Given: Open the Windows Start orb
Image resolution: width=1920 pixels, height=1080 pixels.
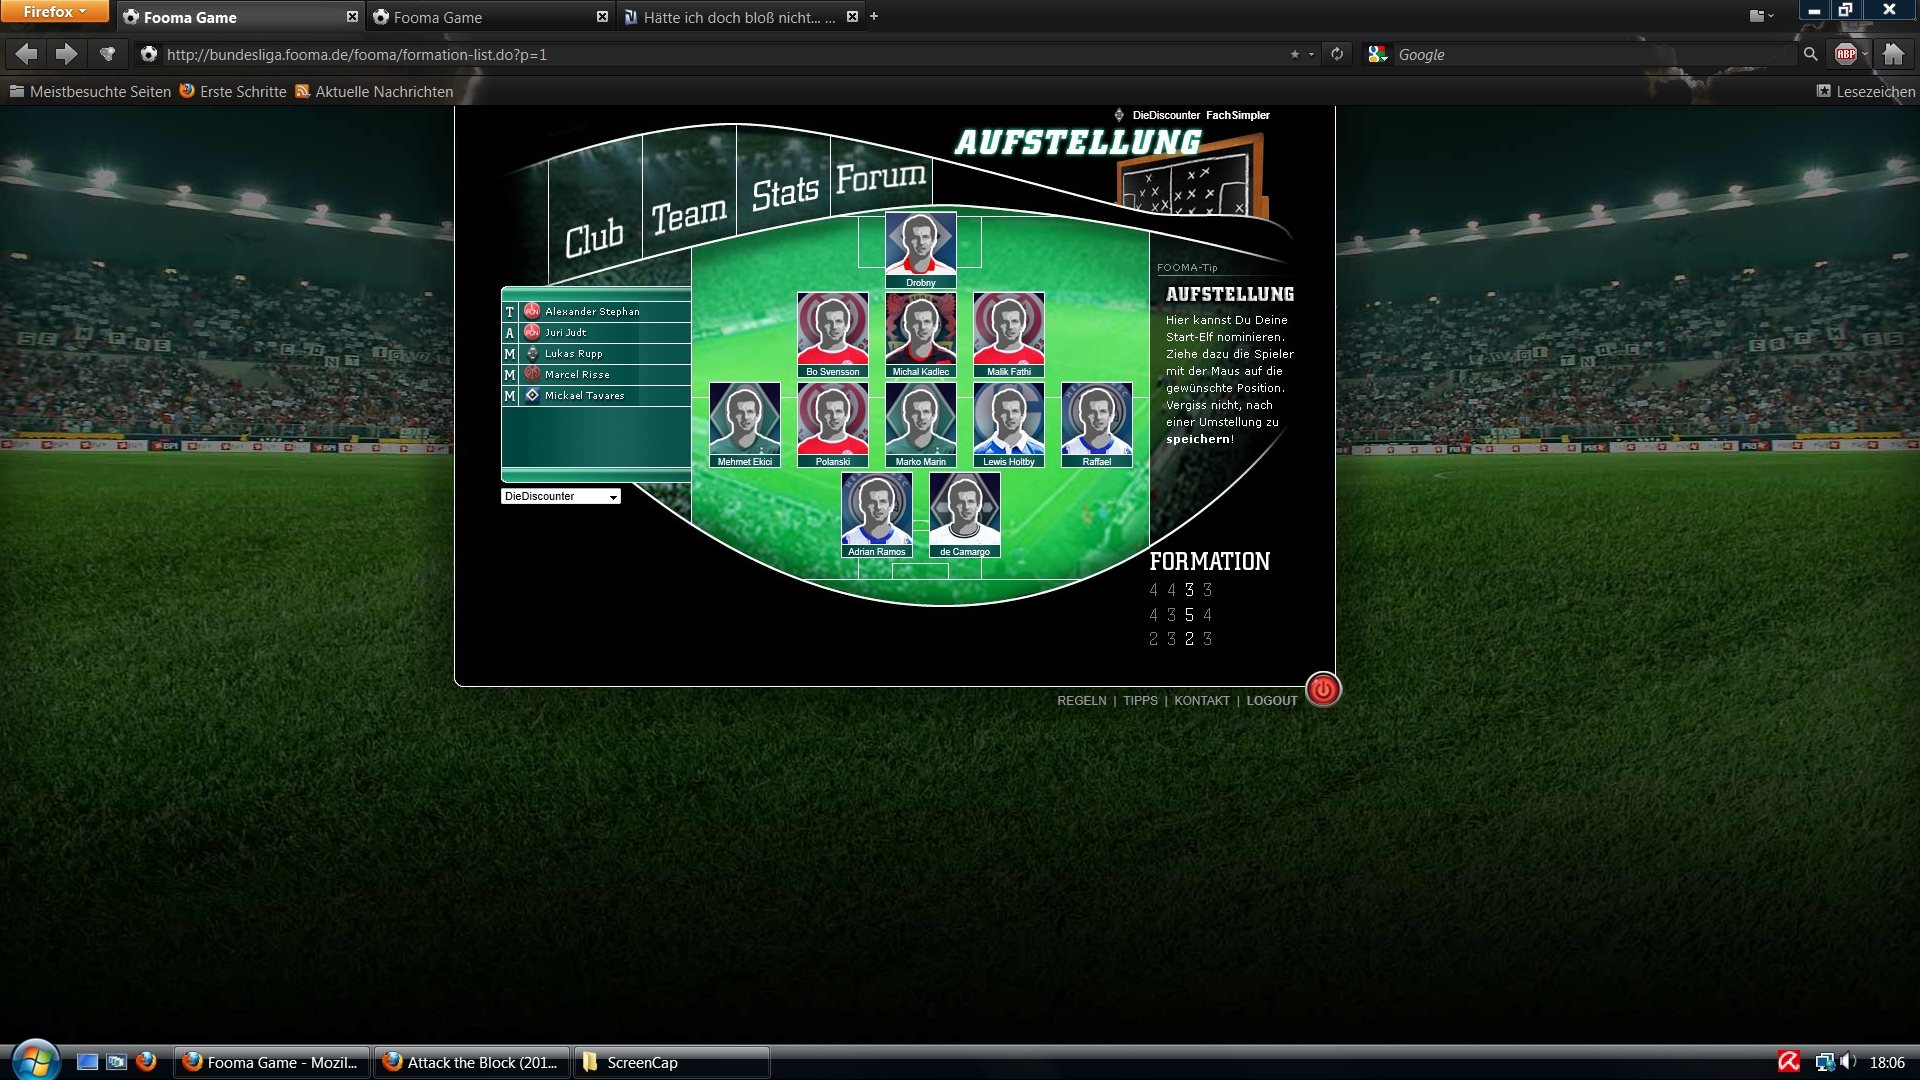Looking at the screenshot, I should coord(35,1060).
